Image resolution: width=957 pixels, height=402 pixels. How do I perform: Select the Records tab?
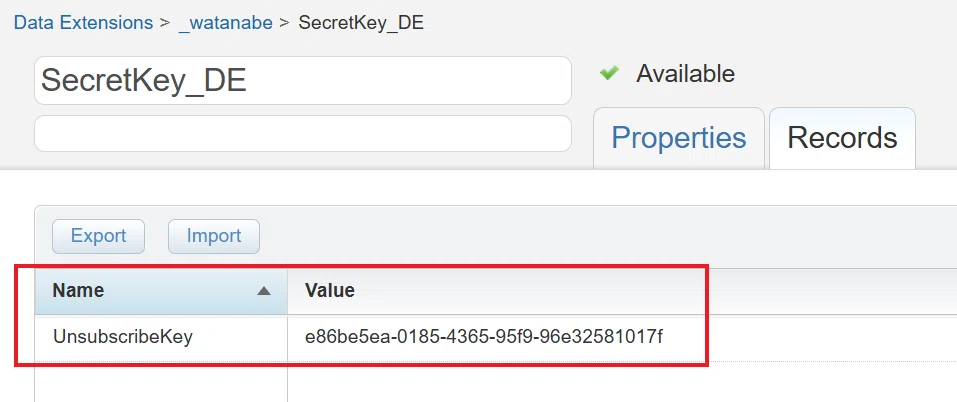click(842, 138)
